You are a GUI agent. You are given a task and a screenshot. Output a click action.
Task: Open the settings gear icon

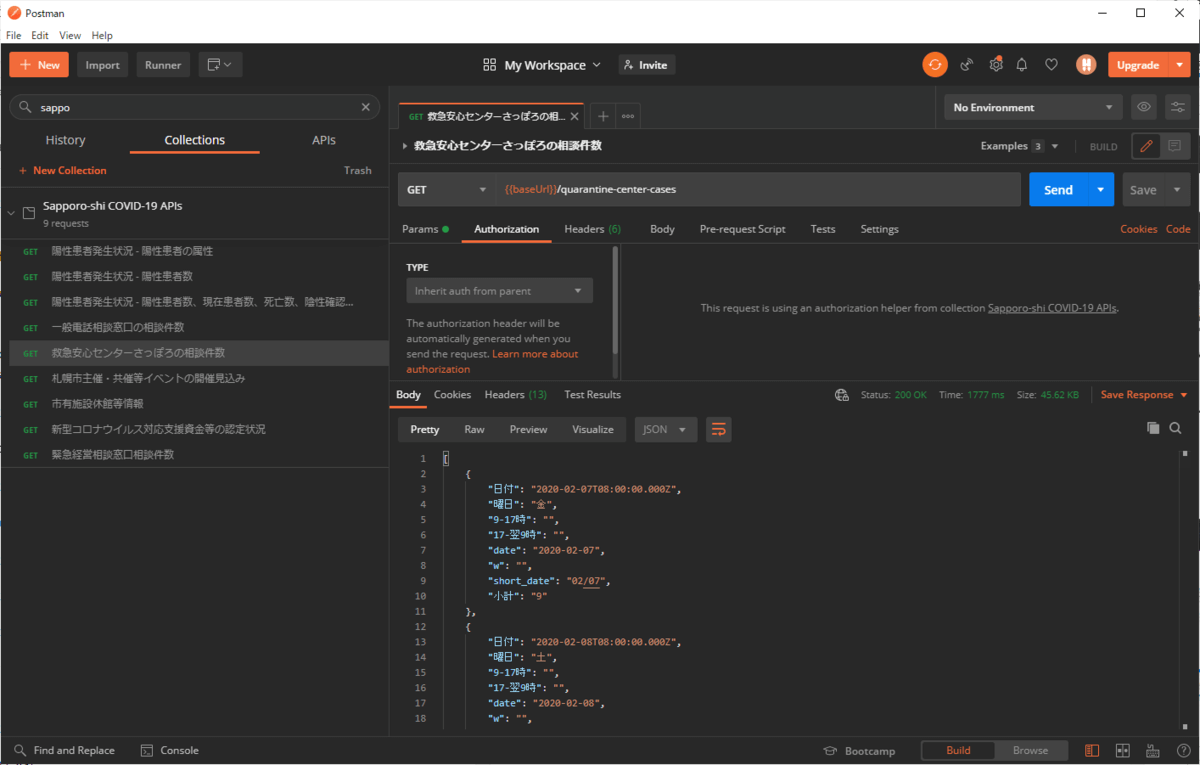click(x=996, y=65)
